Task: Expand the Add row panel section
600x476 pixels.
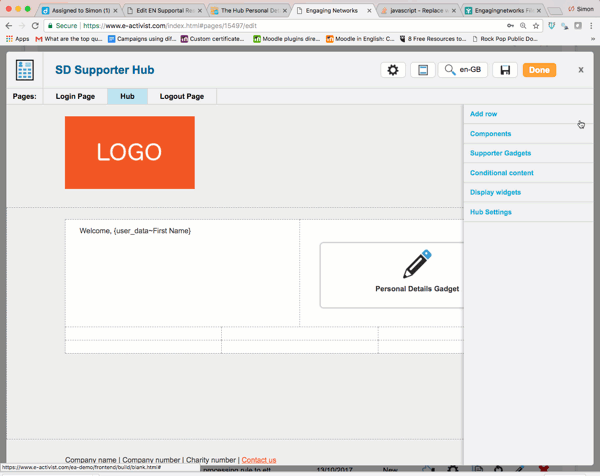Action: pos(484,114)
